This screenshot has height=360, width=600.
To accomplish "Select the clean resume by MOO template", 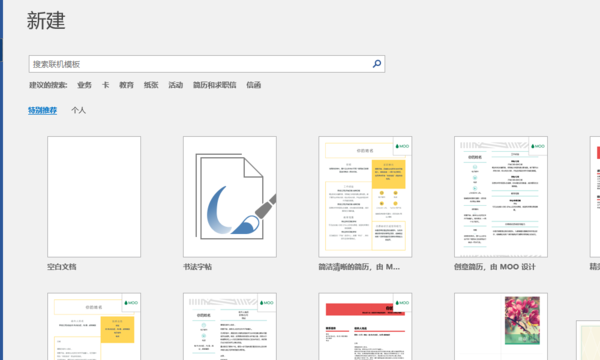I will tap(365, 197).
